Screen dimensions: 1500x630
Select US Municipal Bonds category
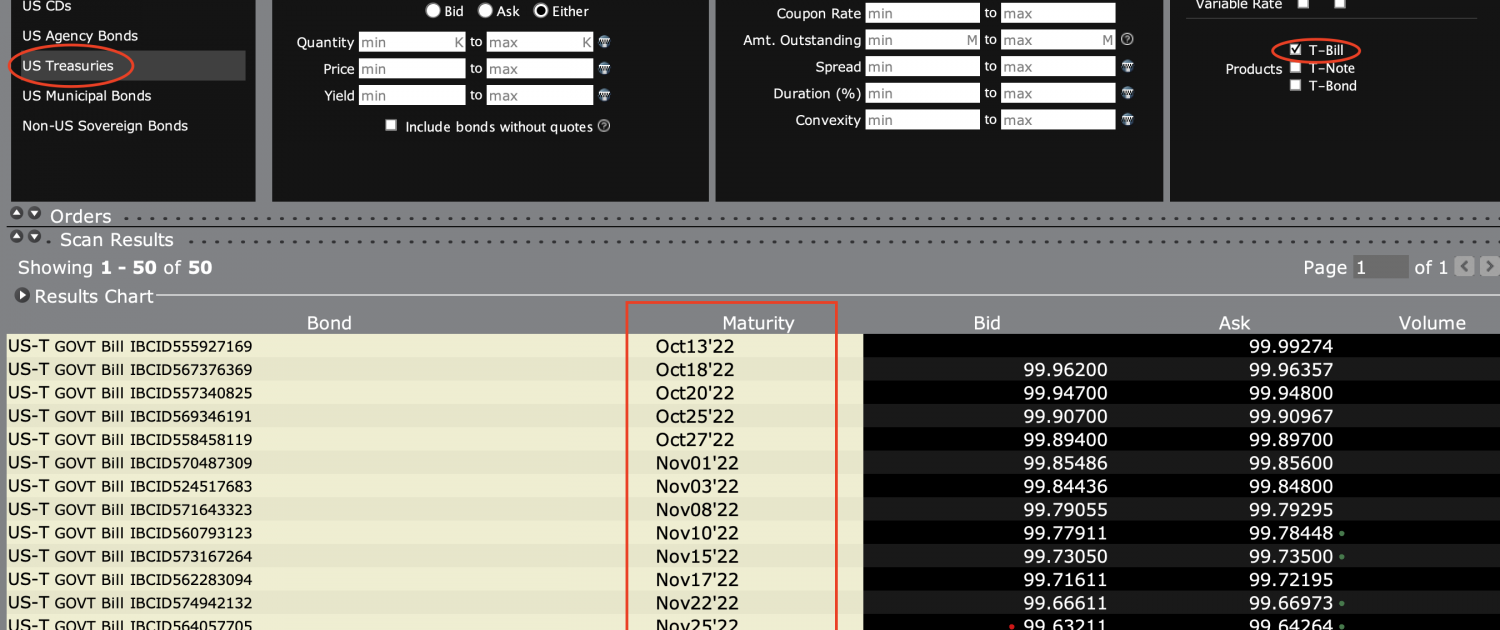coord(87,96)
